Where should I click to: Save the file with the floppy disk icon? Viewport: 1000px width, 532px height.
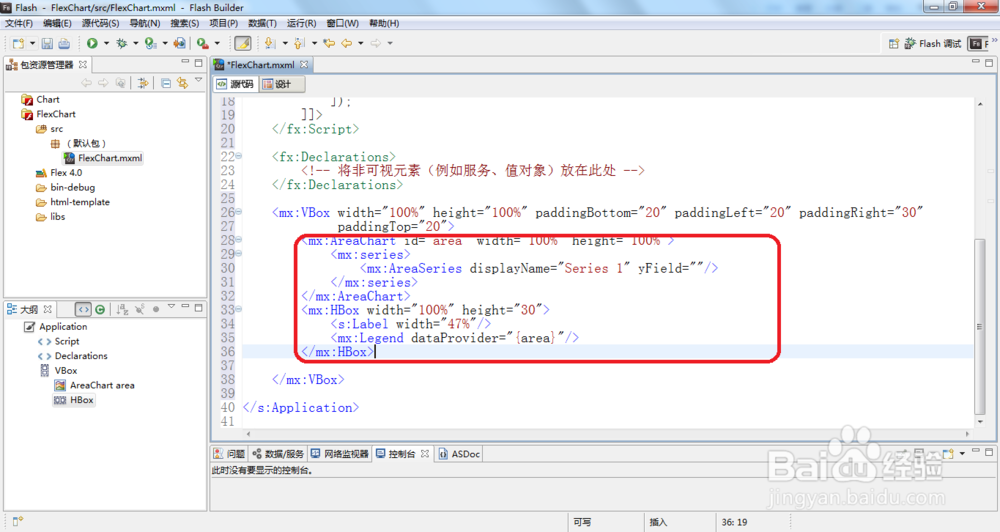tap(47, 43)
